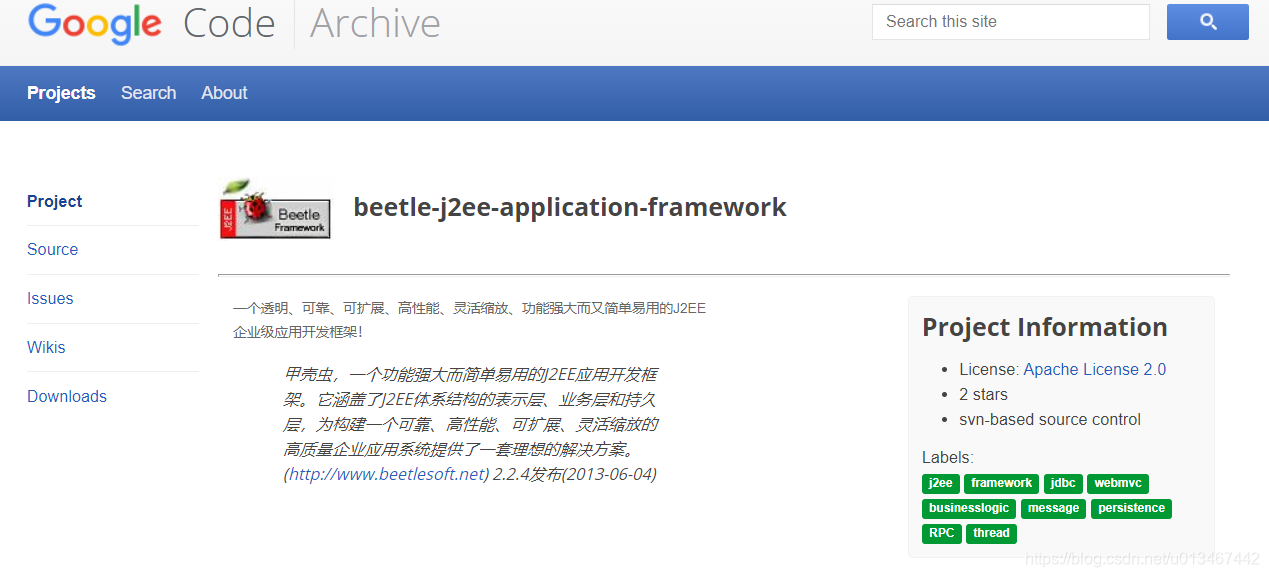This screenshot has width=1269, height=577.
Task: Select Project in the left sidebar
Action: 55,201
